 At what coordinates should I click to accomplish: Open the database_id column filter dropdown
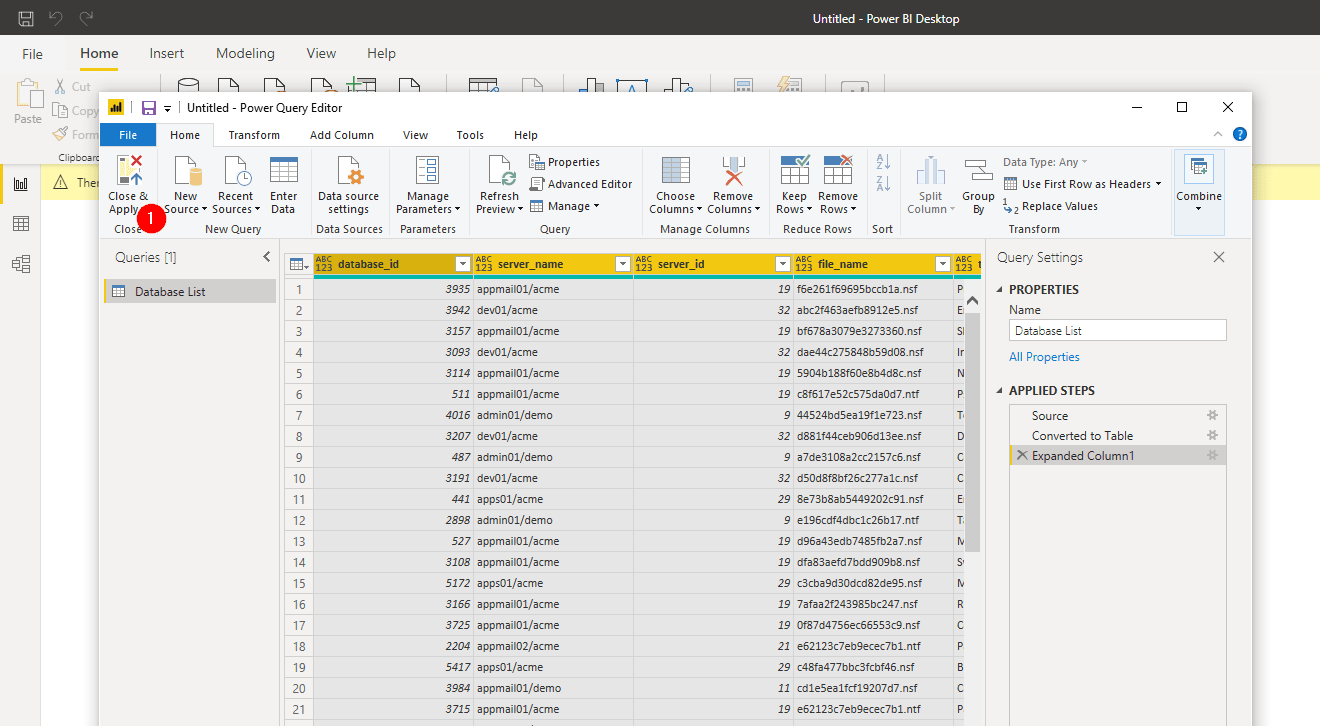[462, 264]
